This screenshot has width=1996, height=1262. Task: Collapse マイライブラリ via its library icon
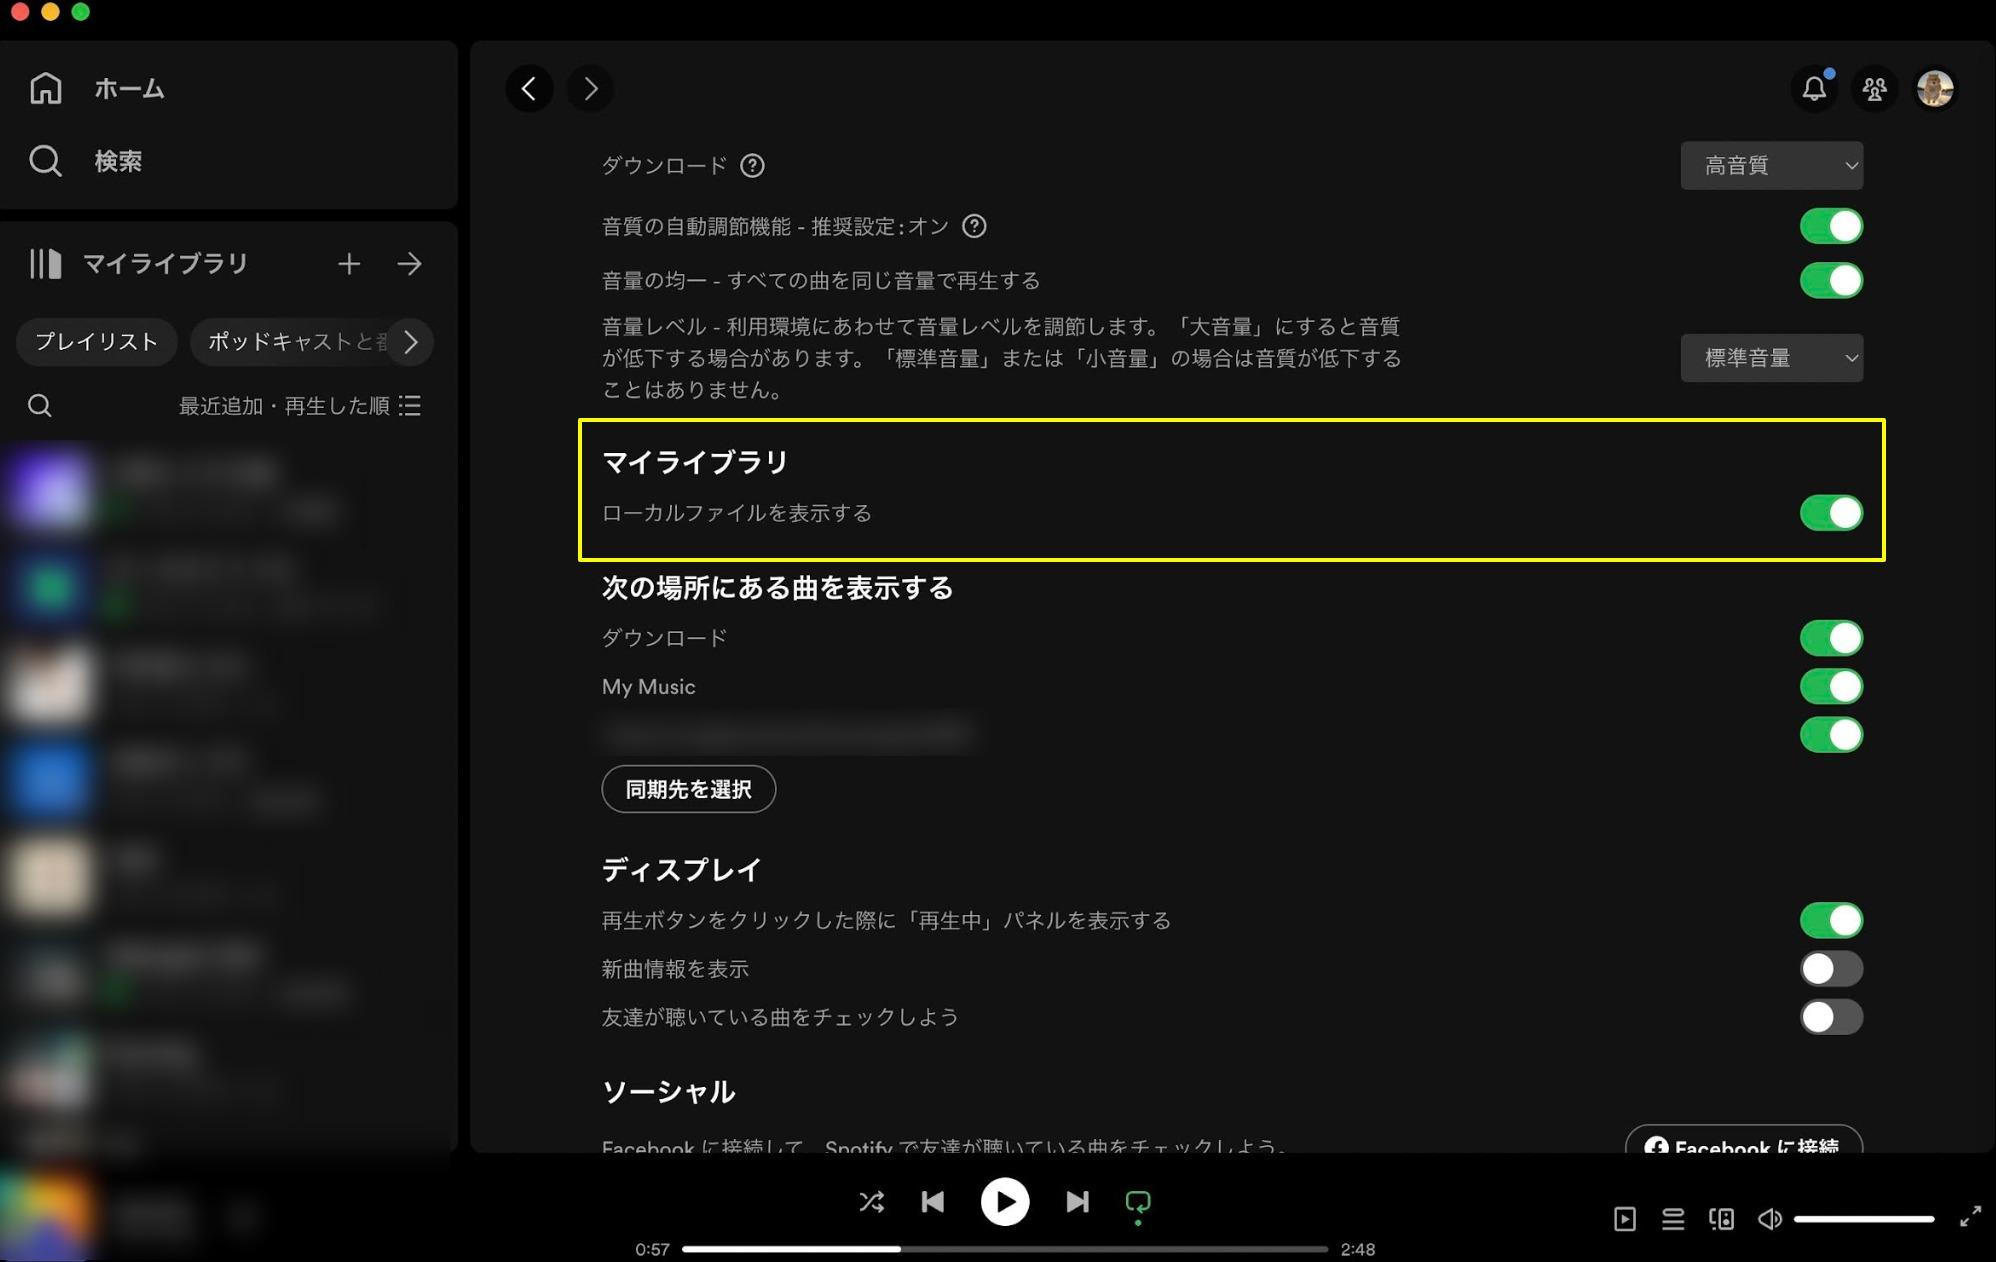pyautogui.click(x=45, y=264)
